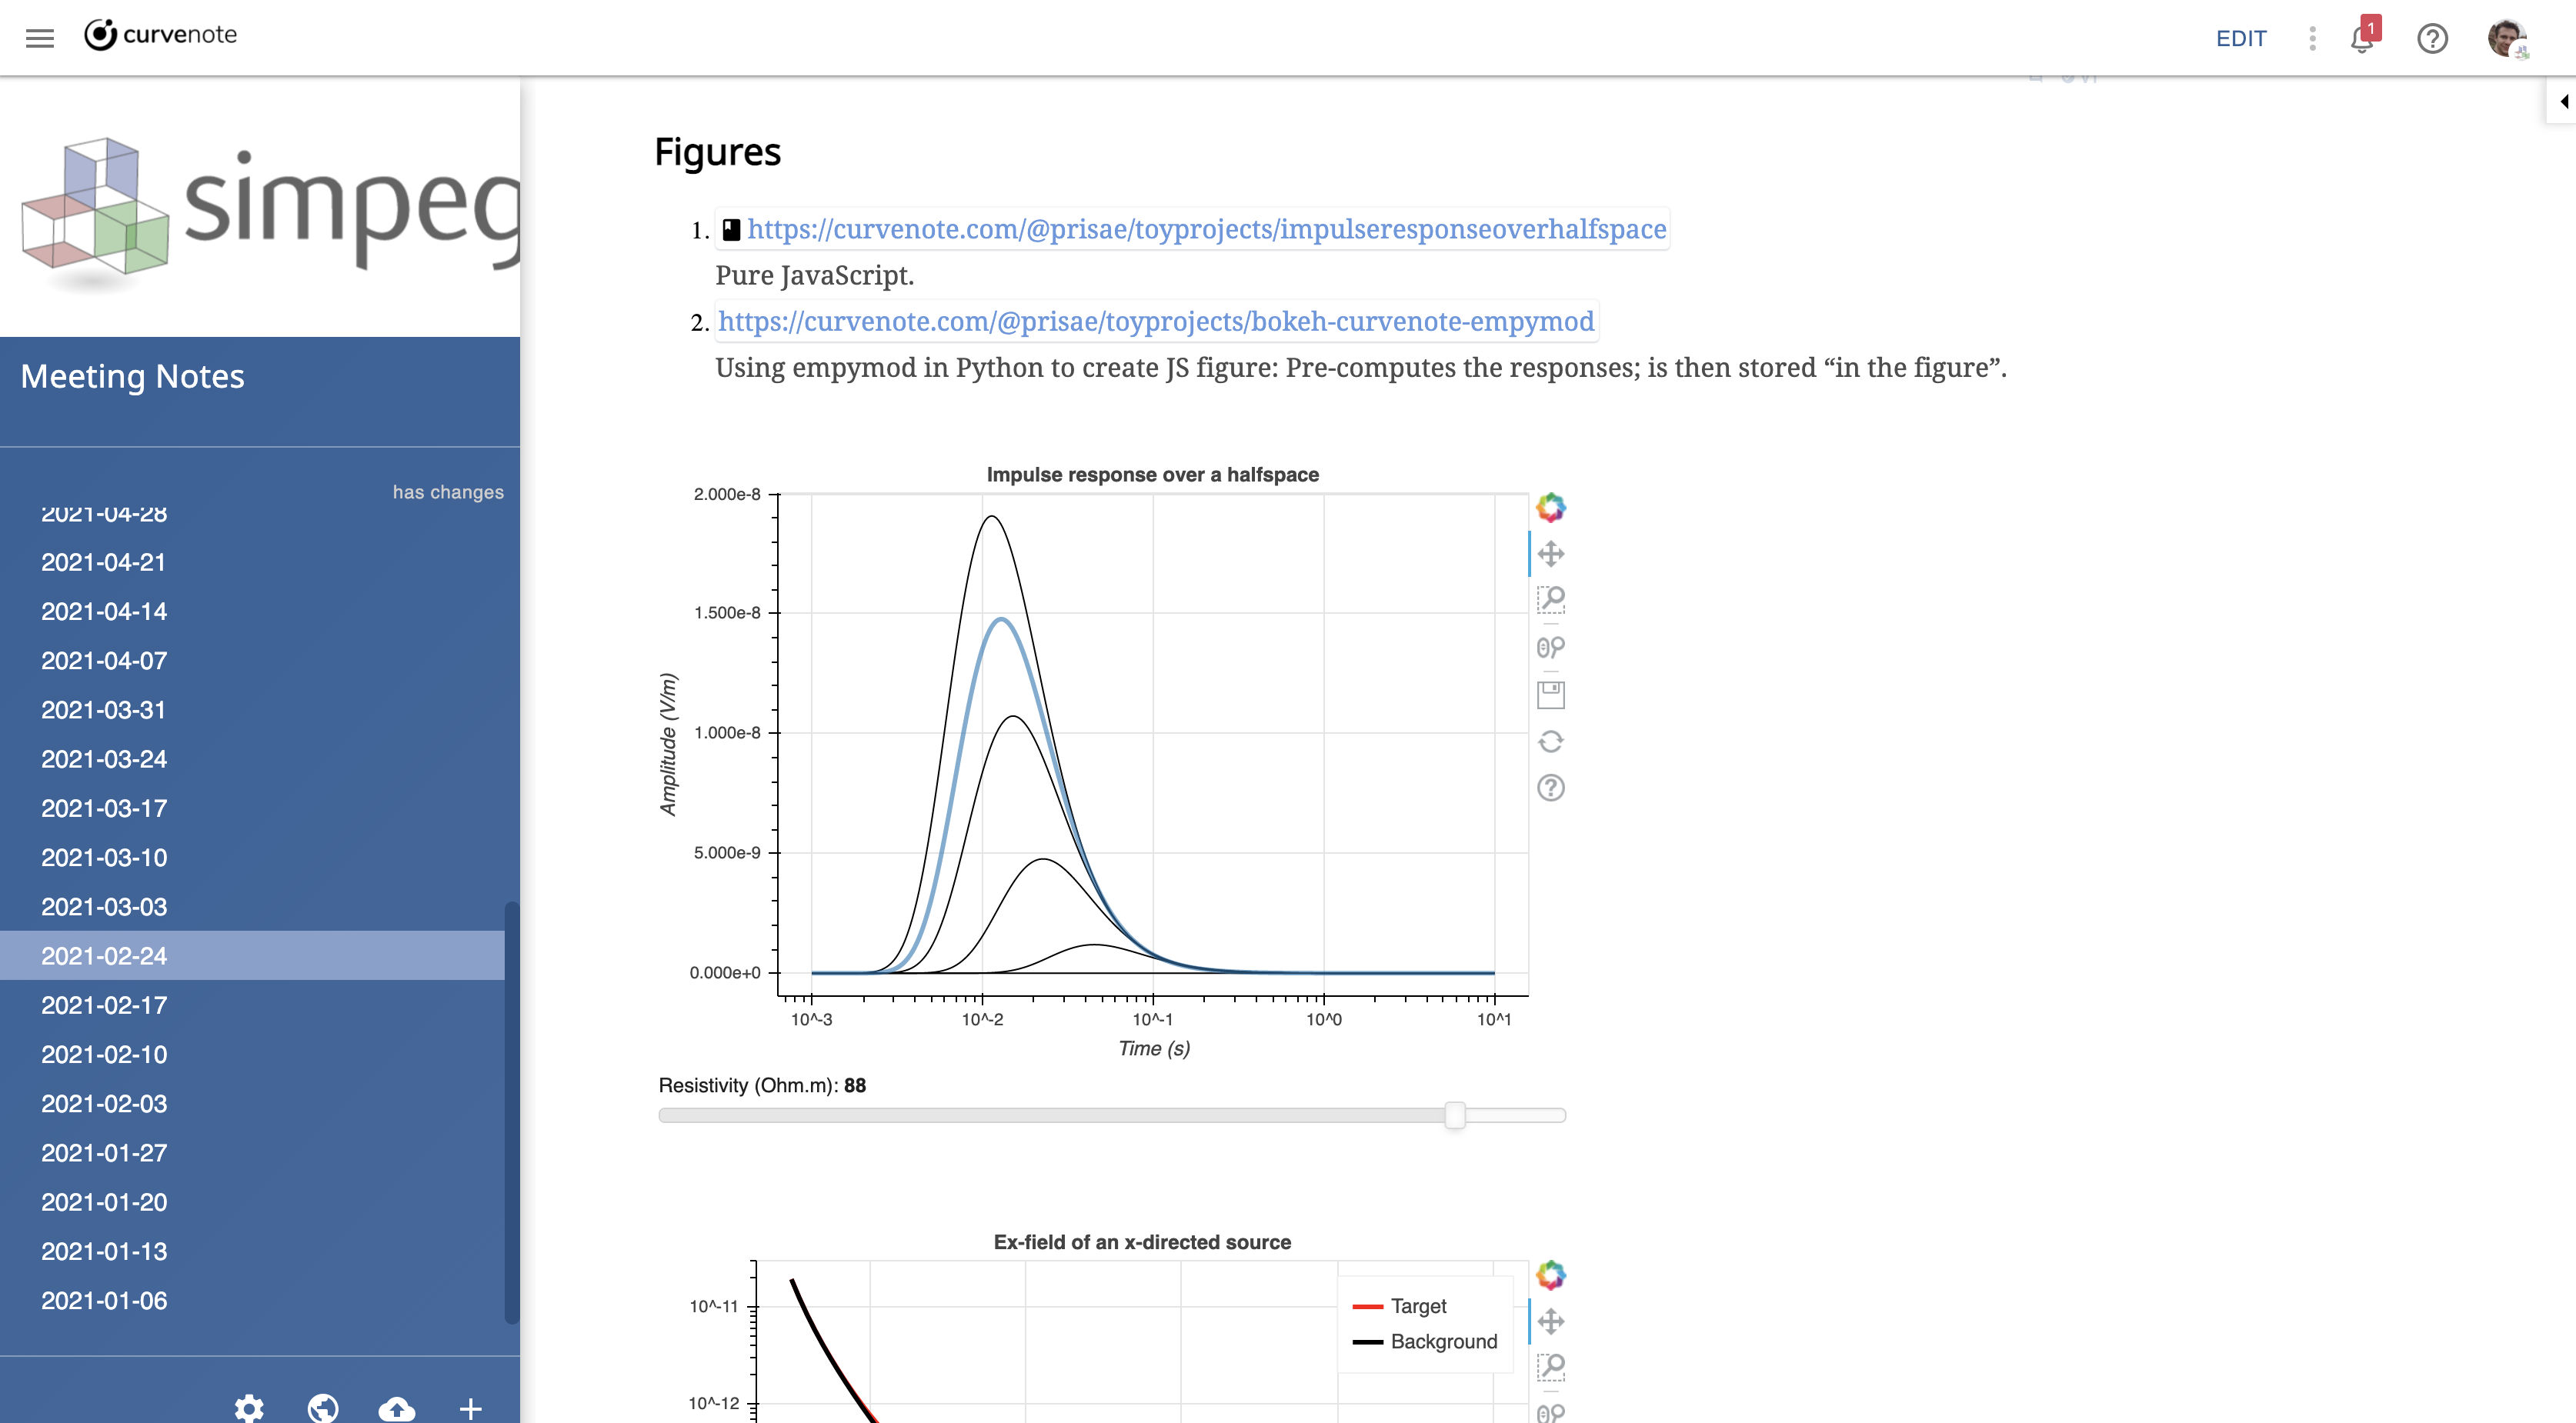The height and width of the screenshot is (1423, 2576).
Task: Click the Curvenote main menu hamburger icon
Action: (x=38, y=35)
